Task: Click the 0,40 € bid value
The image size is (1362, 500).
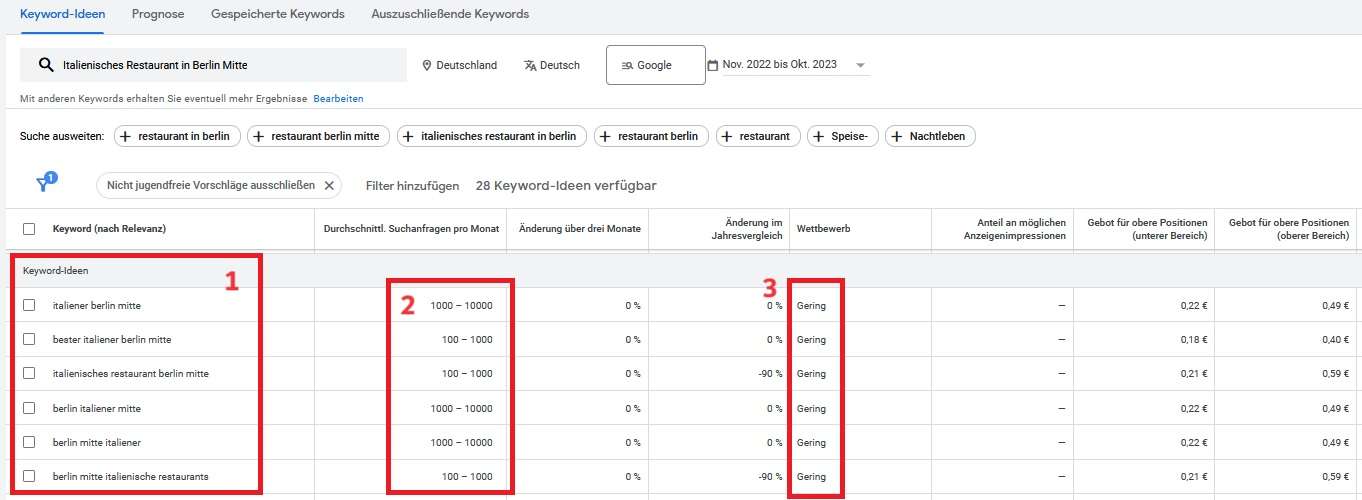Action: tap(1335, 339)
